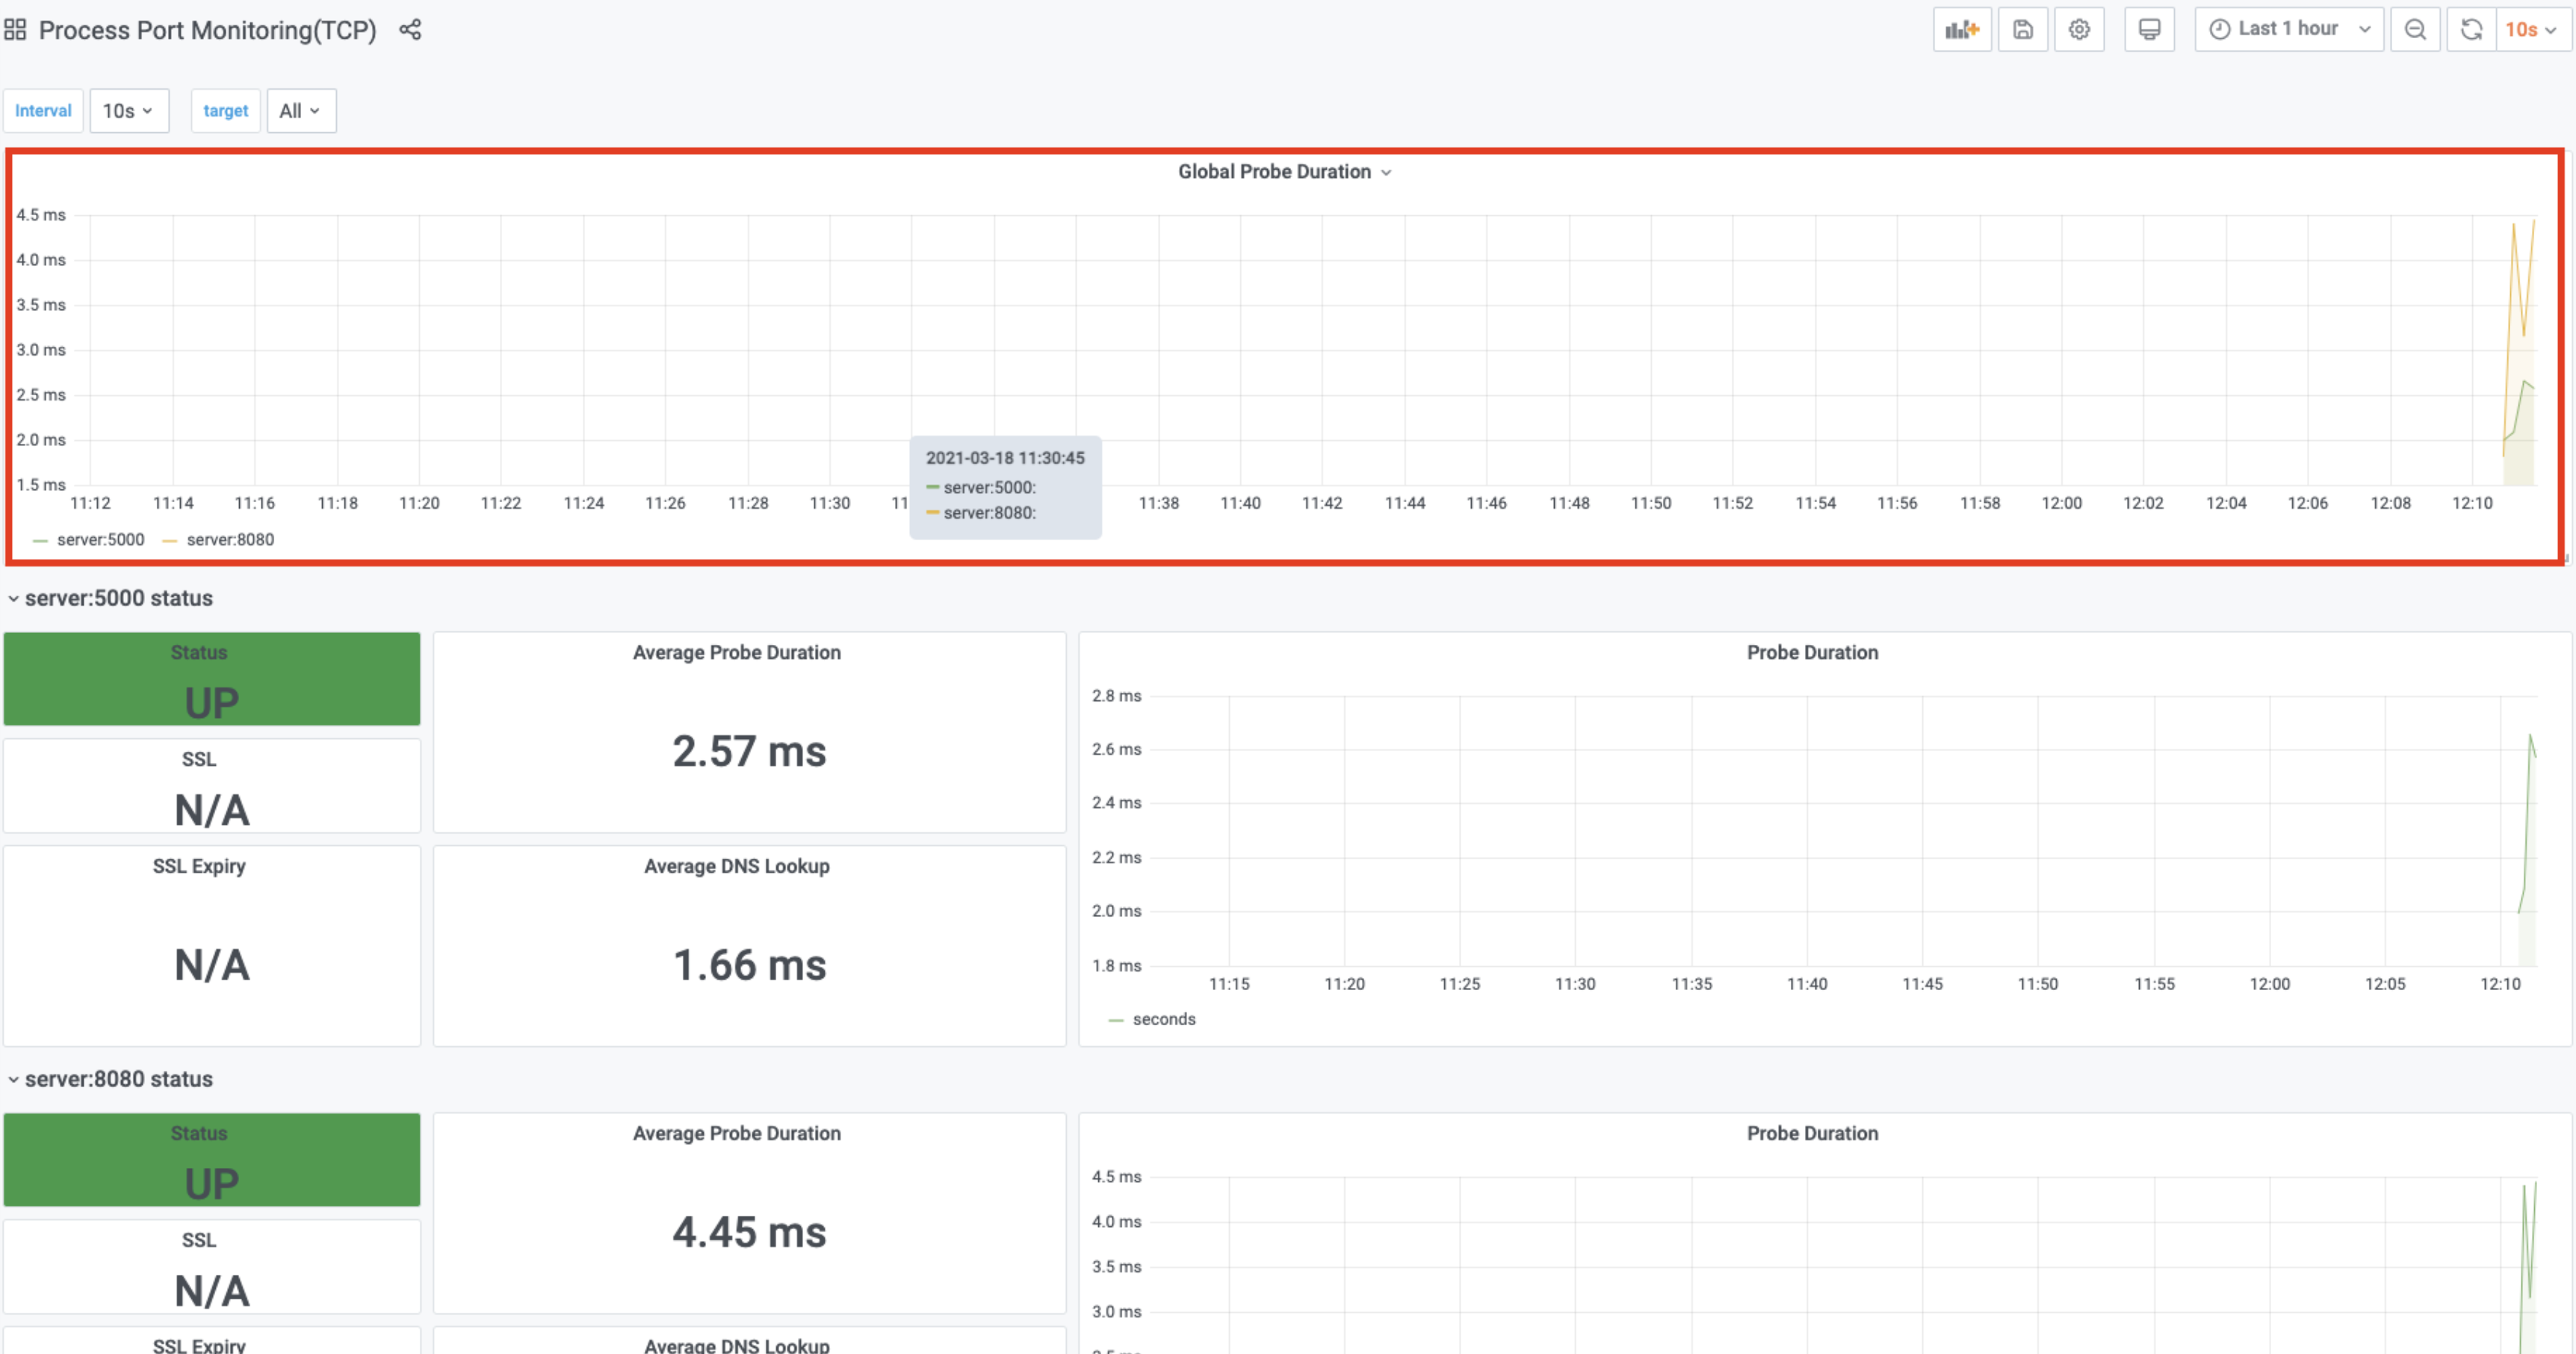
Task: Toggle seconds series in Probe Duration legend
Action: tap(1163, 1019)
